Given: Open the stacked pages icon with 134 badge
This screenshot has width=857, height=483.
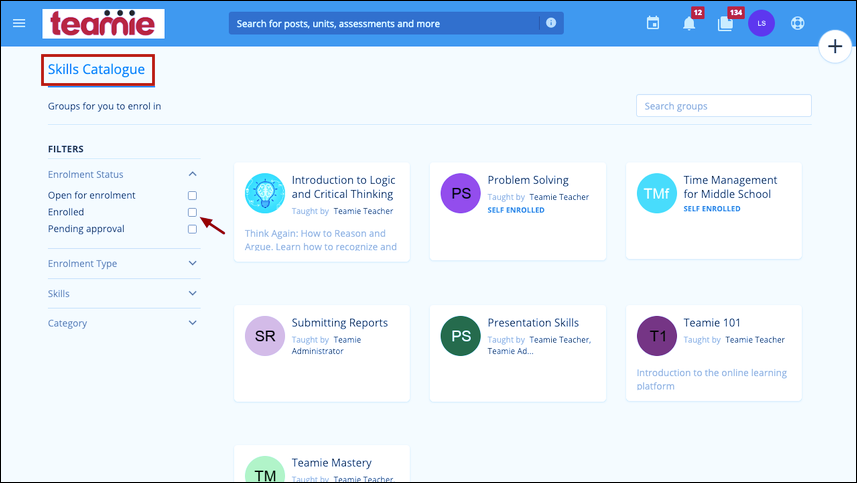Looking at the screenshot, I should (x=725, y=23).
